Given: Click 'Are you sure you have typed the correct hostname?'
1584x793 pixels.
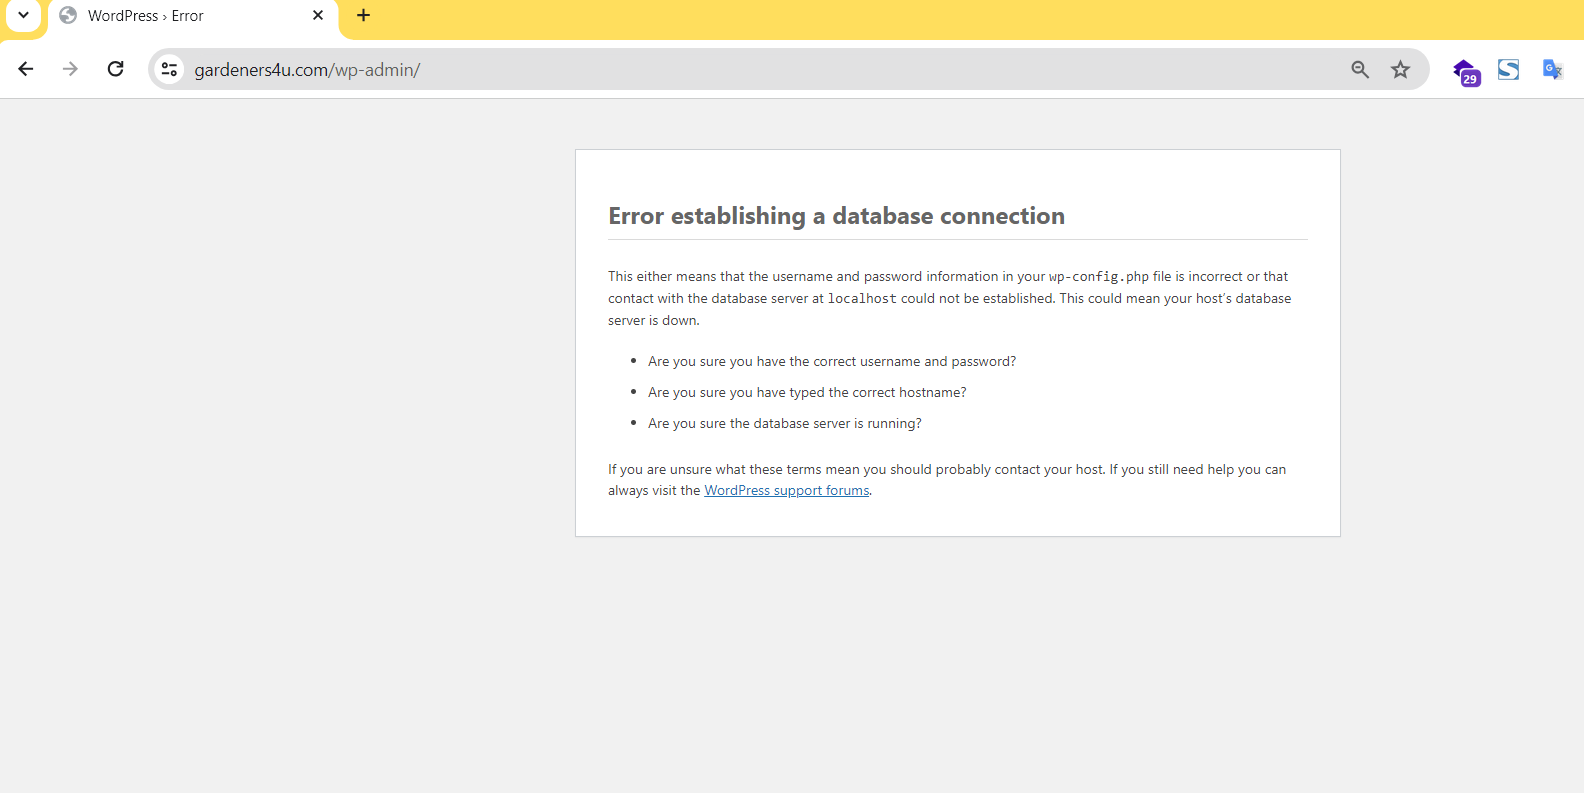Looking at the screenshot, I should pyautogui.click(x=807, y=392).
